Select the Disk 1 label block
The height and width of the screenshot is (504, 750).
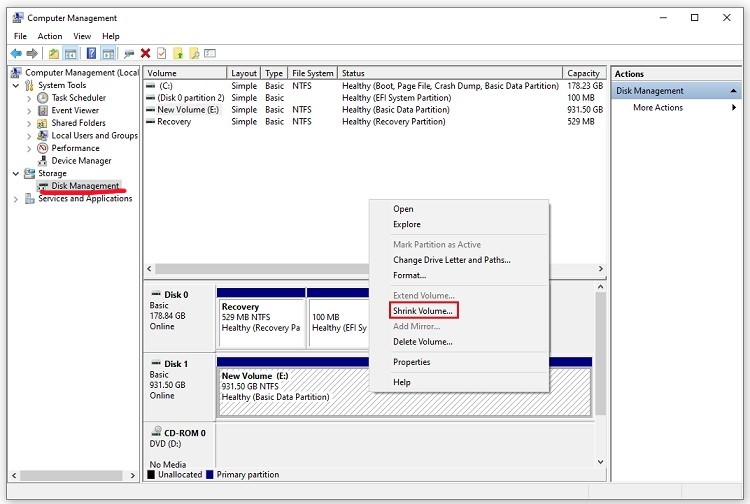(179, 386)
